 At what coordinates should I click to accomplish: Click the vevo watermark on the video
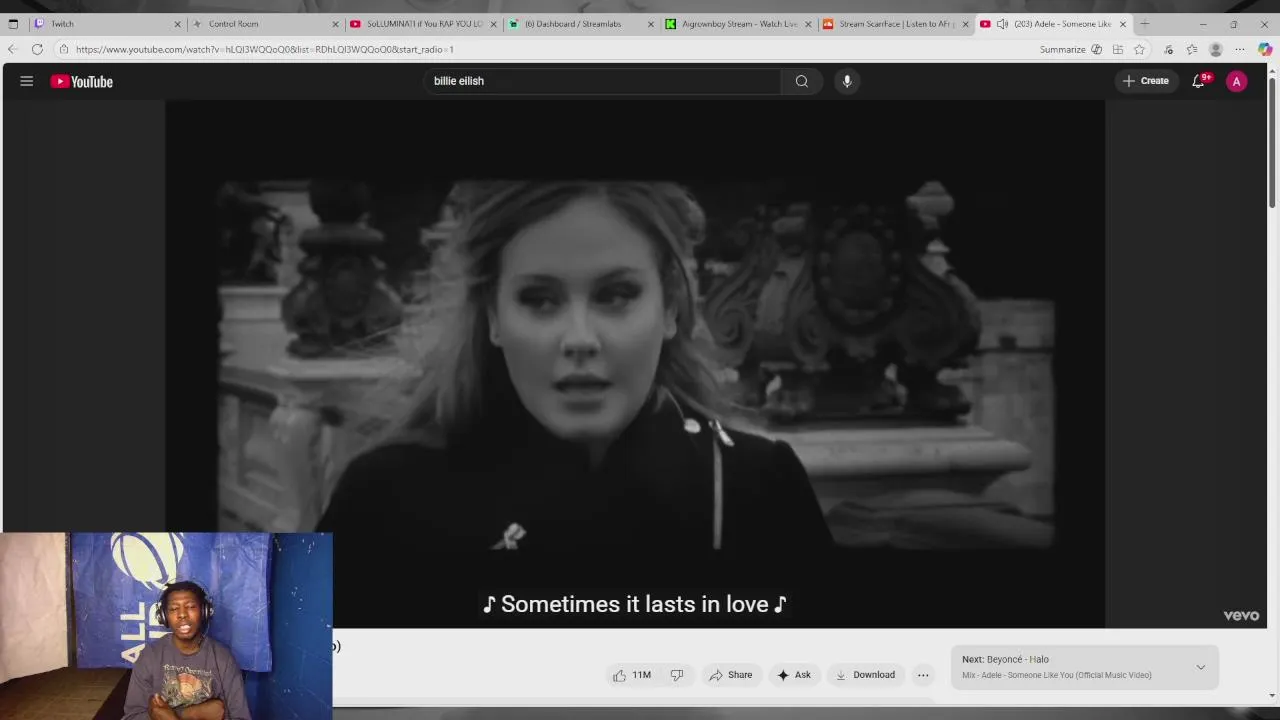(1241, 615)
